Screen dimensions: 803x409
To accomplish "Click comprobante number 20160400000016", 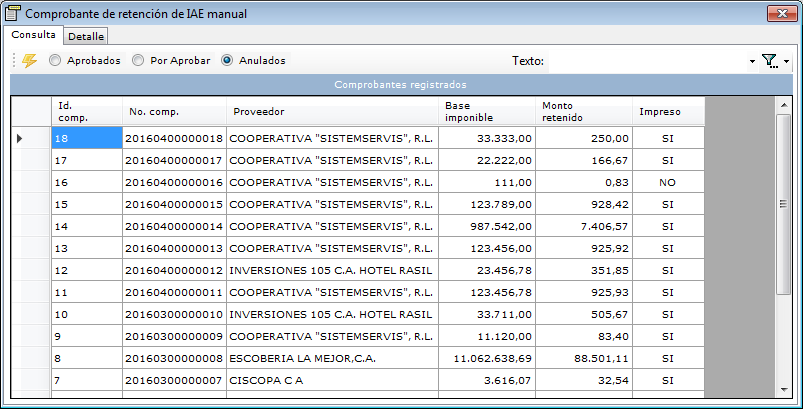I will 174,182.
